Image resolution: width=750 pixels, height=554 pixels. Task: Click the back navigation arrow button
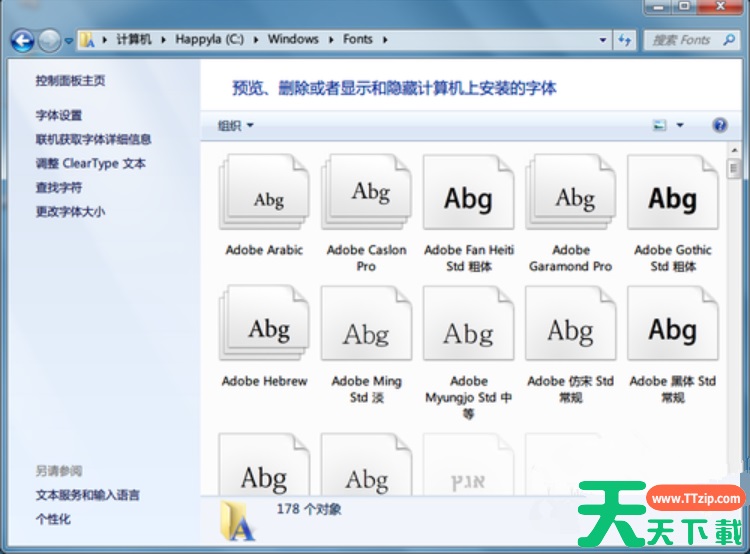click(22, 40)
